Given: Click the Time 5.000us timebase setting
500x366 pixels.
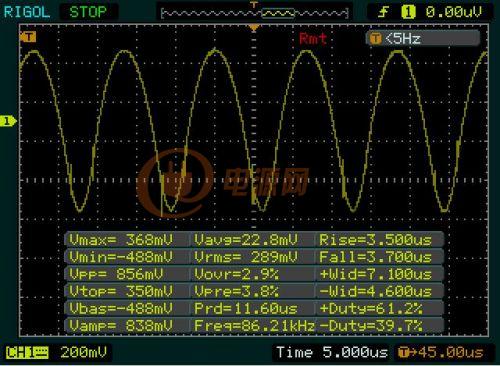Looking at the screenshot, I should coord(332,352).
